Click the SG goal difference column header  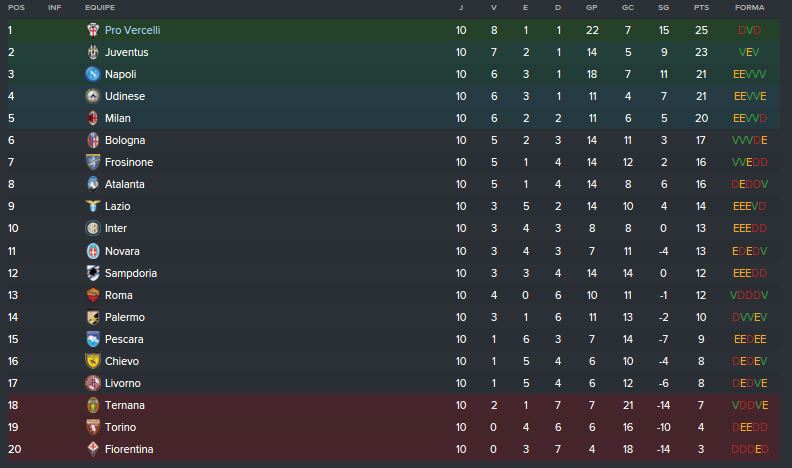pyautogui.click(x=663, y=7)
